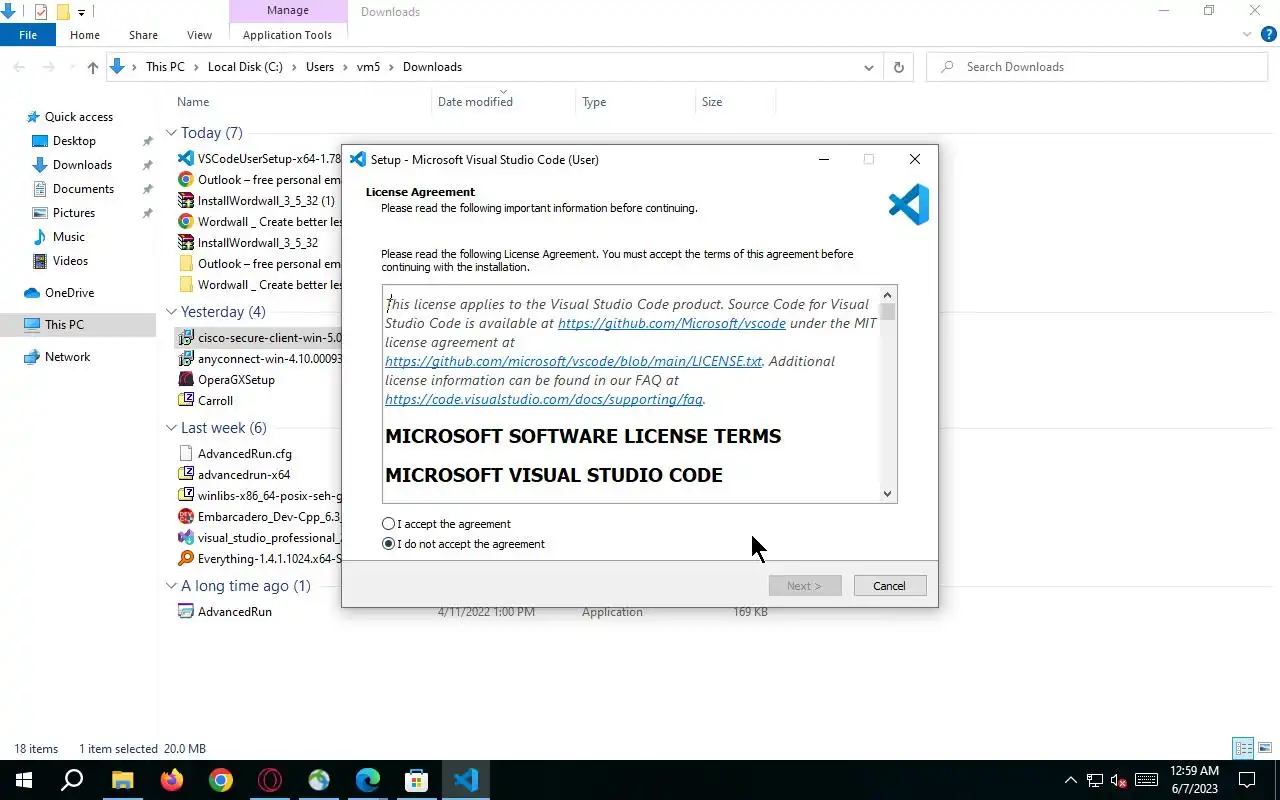Launch Microsoft Edge from taskbar
The height and width of the screenshot is (800, 1280).
click(368, 780)
